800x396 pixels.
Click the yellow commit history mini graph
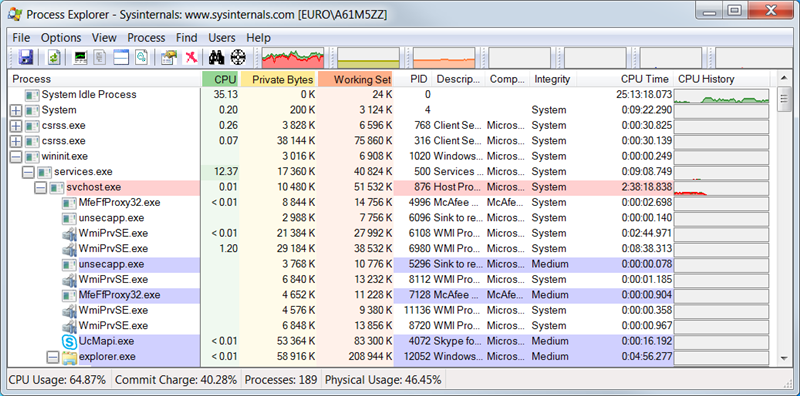[x=368, y=58]
